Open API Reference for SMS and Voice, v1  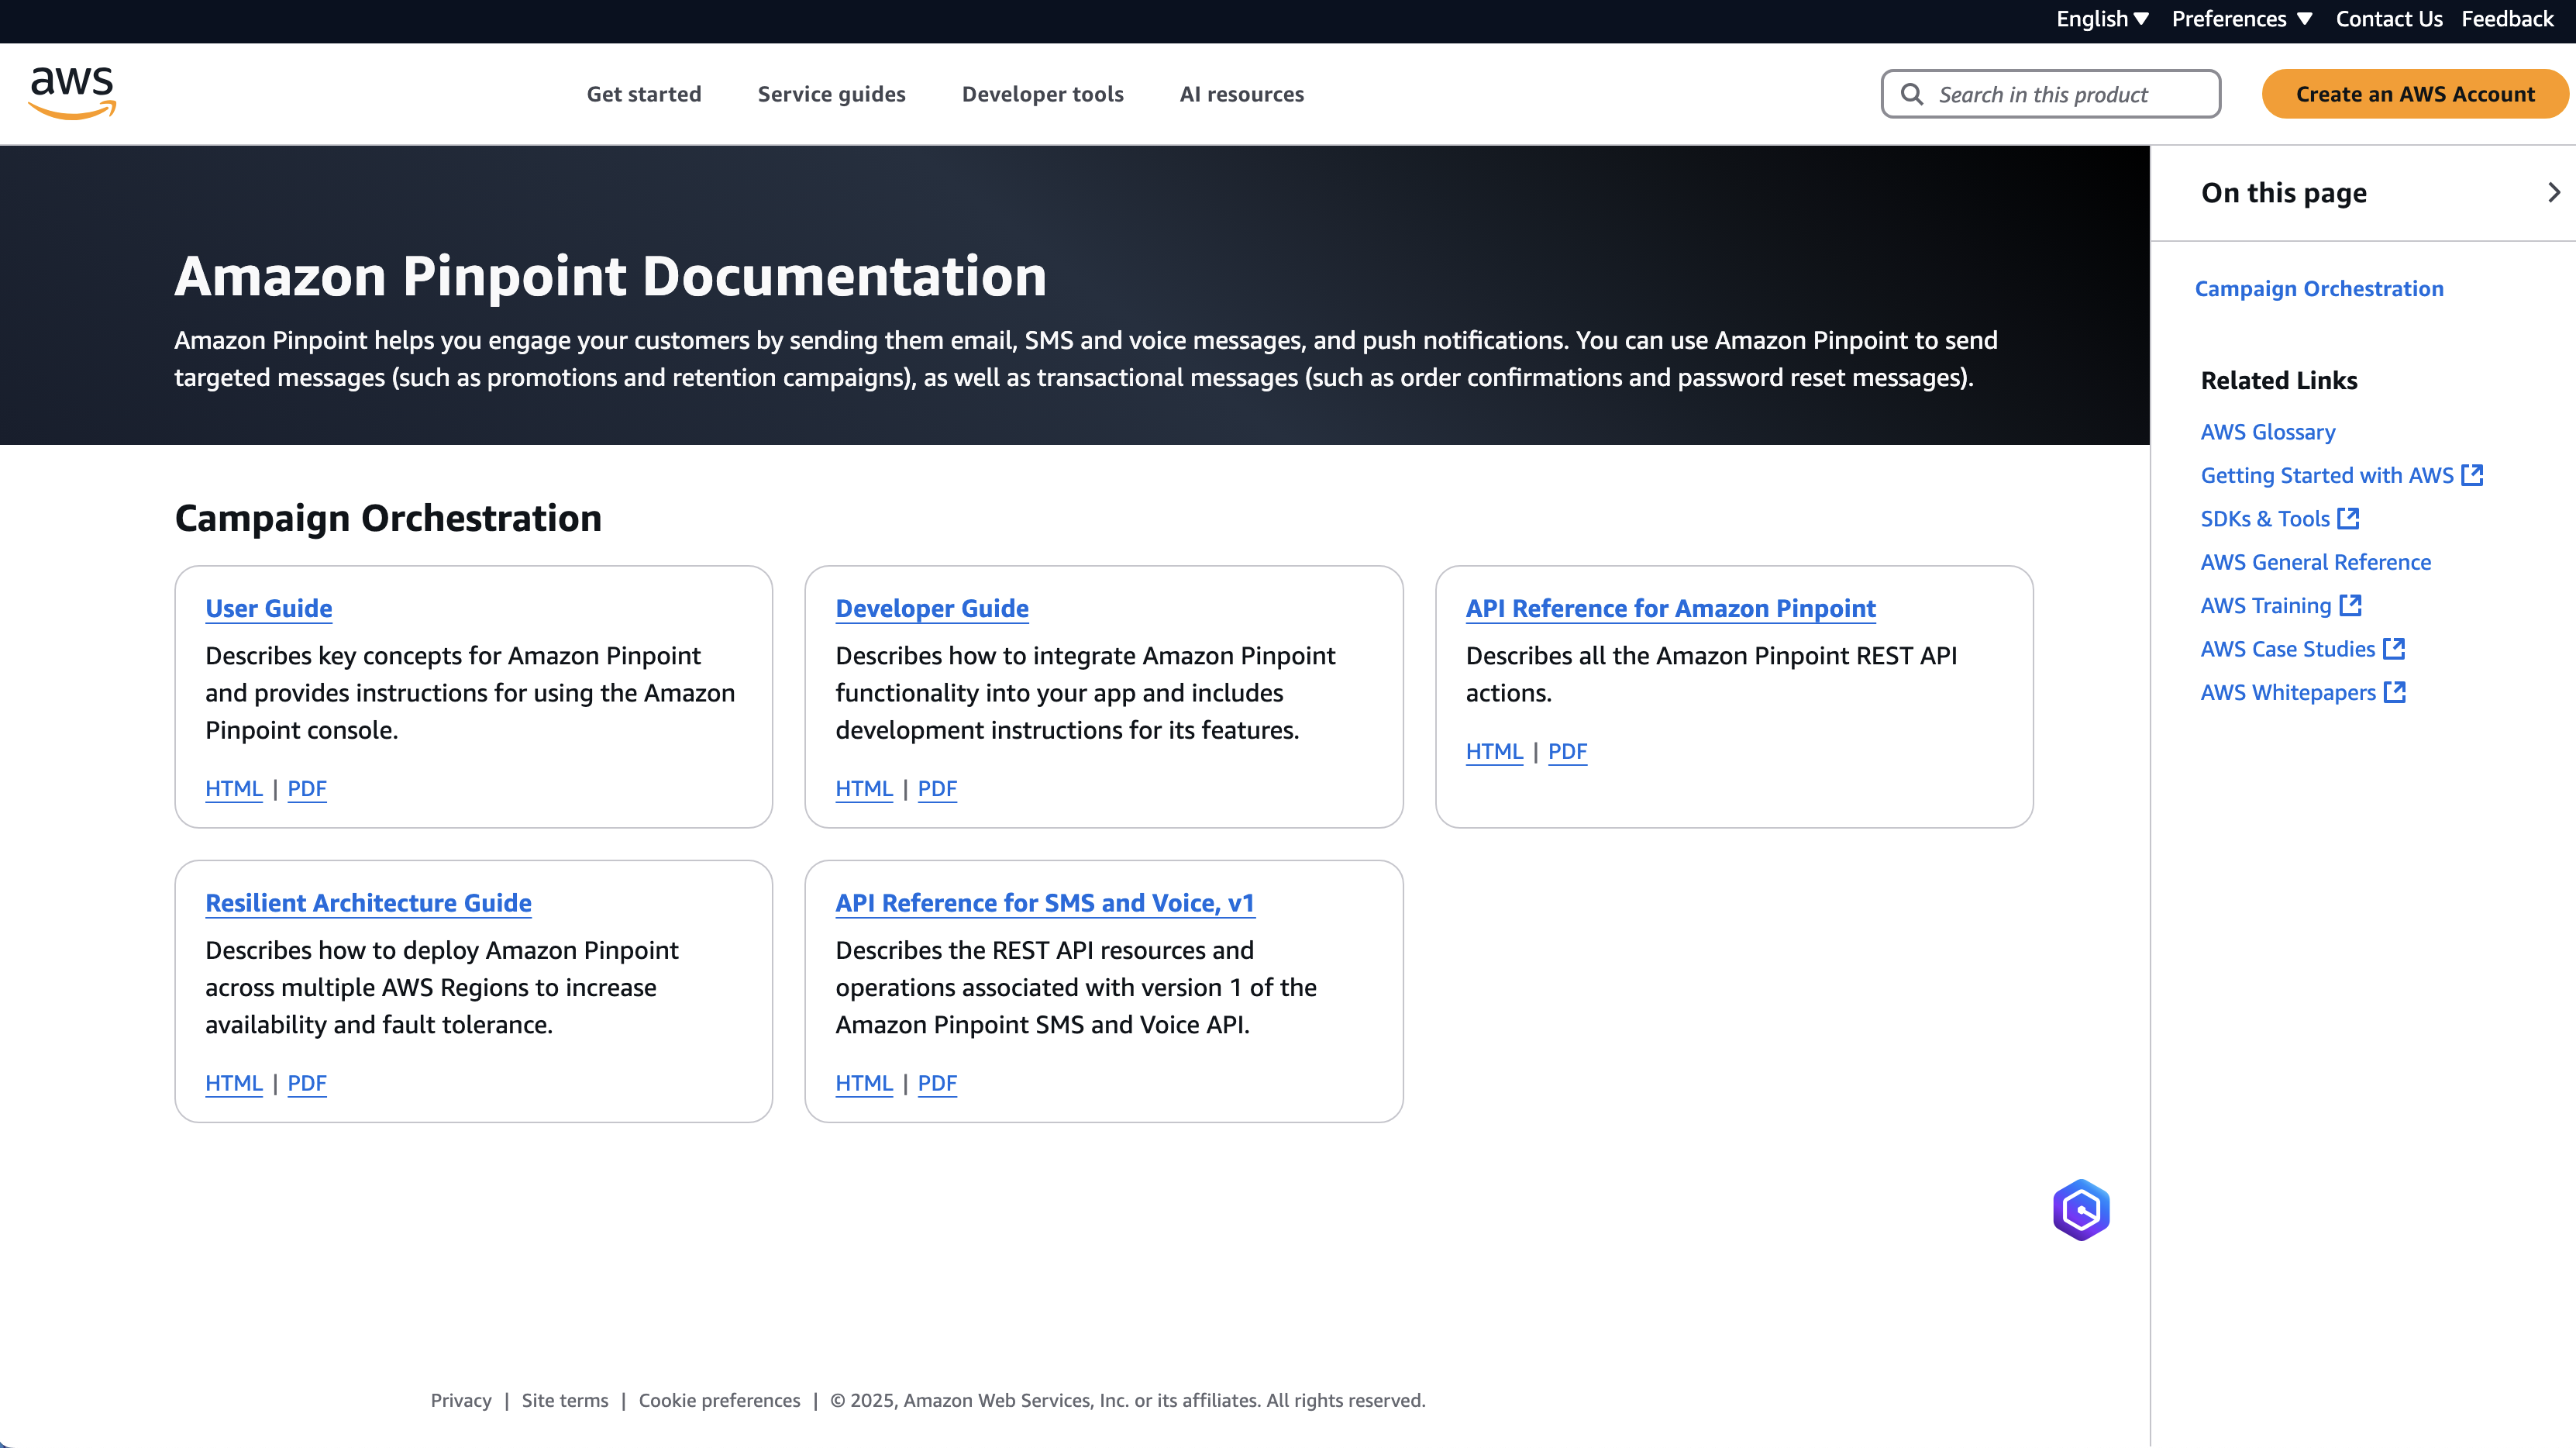tap(1044, 902)
